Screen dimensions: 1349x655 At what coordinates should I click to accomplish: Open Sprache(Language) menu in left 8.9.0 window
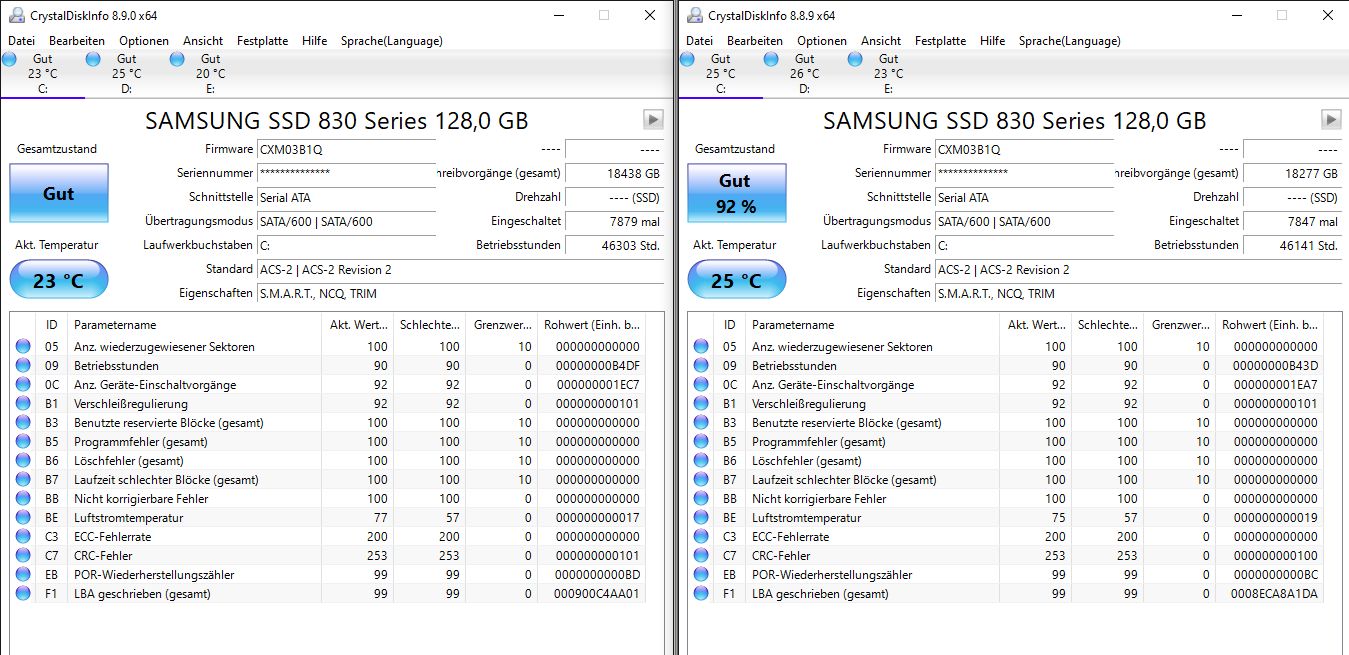tap(392, 41)
